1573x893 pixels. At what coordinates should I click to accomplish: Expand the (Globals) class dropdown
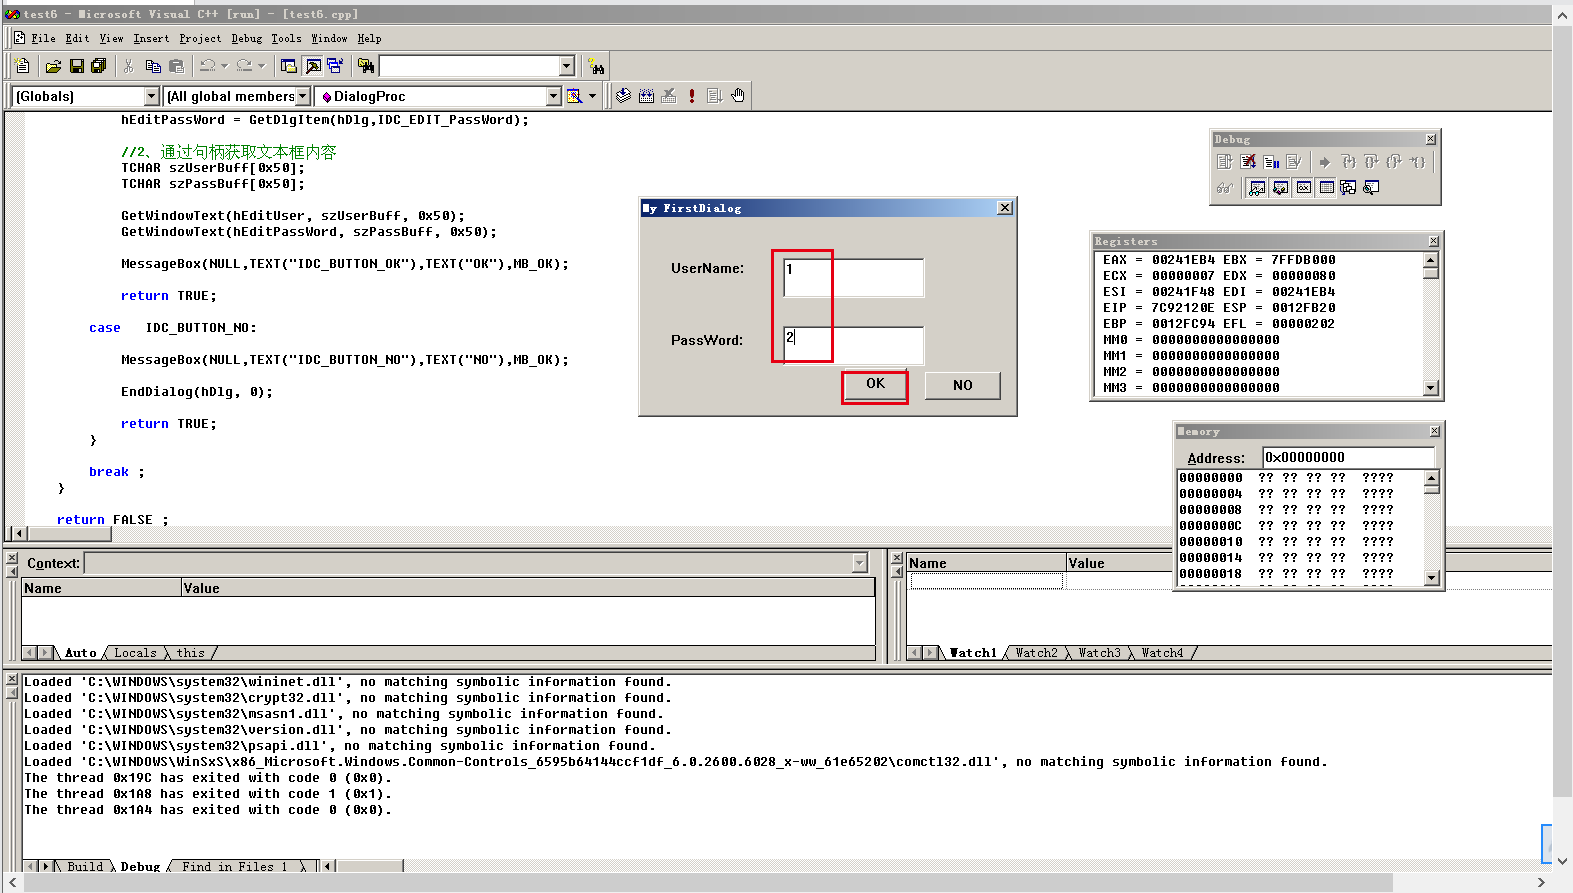tap(152, 96)
